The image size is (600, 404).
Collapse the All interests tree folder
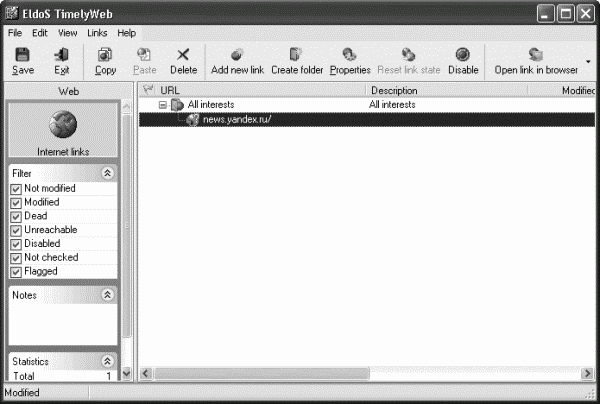coord(163,105)
